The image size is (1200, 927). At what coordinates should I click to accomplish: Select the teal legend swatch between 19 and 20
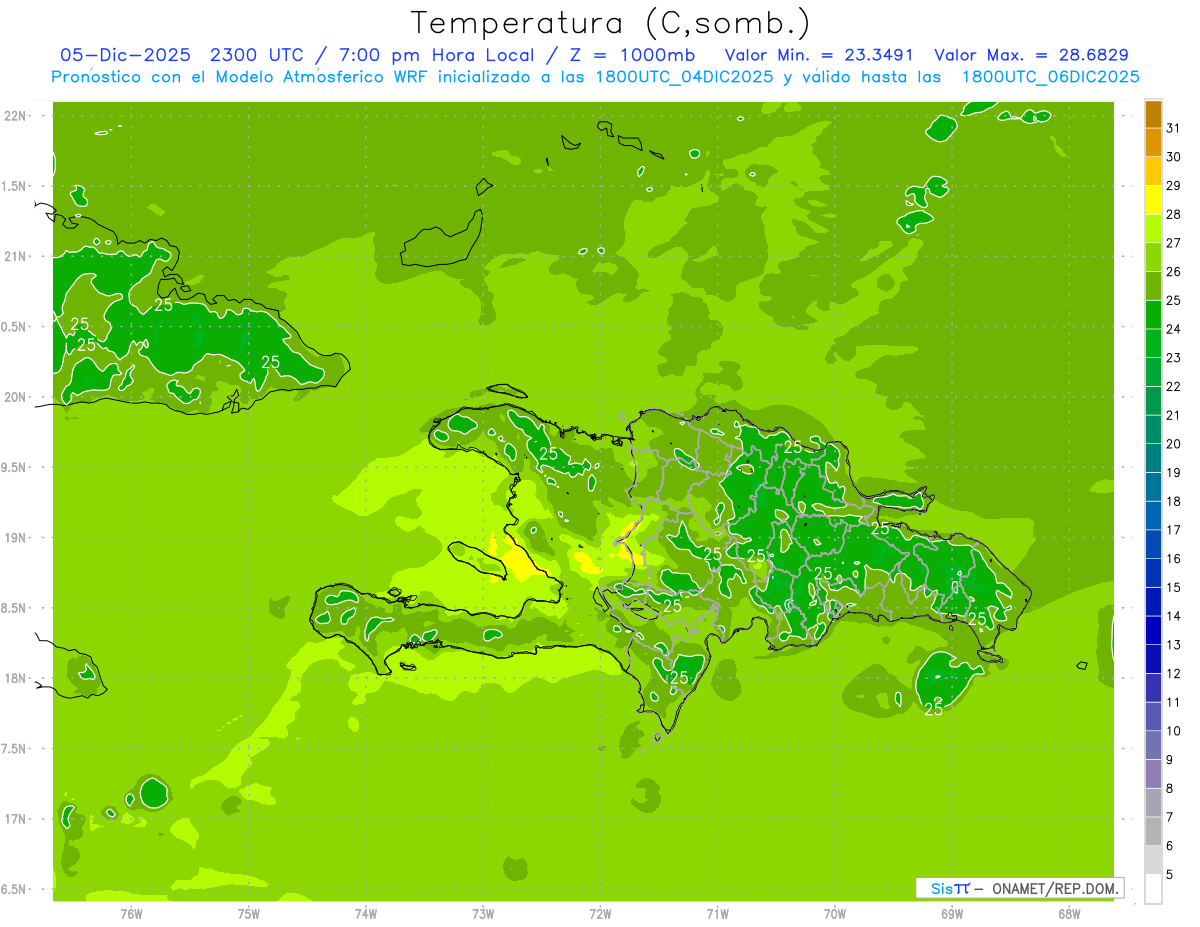click(1153, 458)
